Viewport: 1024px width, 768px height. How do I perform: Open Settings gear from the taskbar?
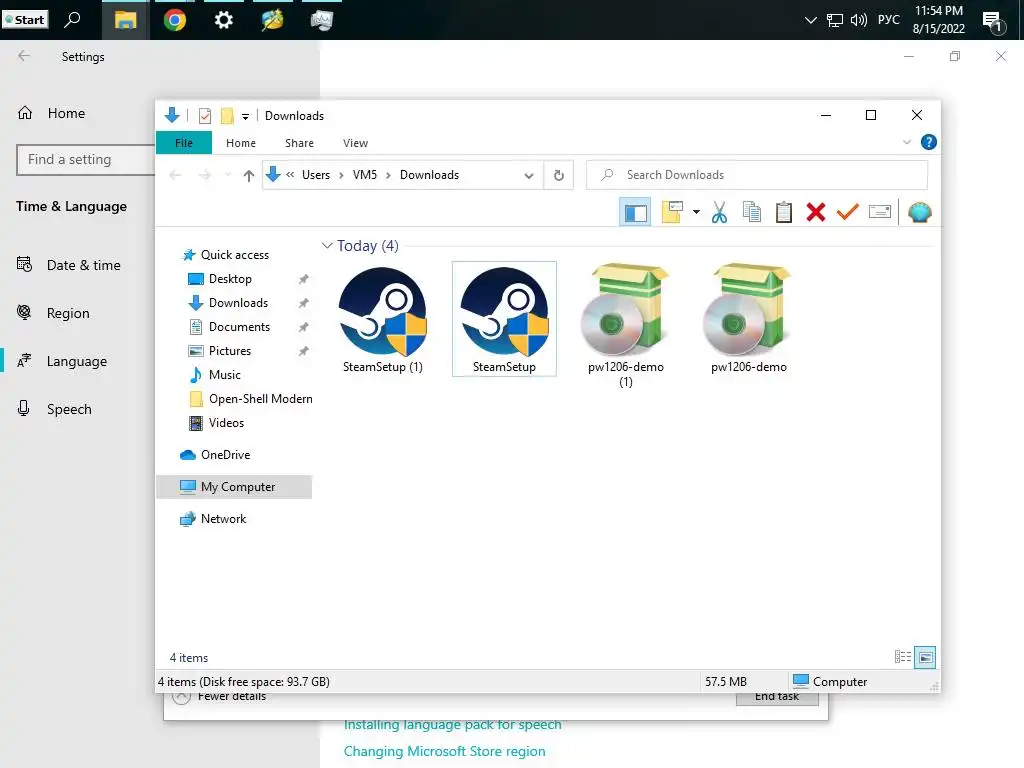coord(223,20)
